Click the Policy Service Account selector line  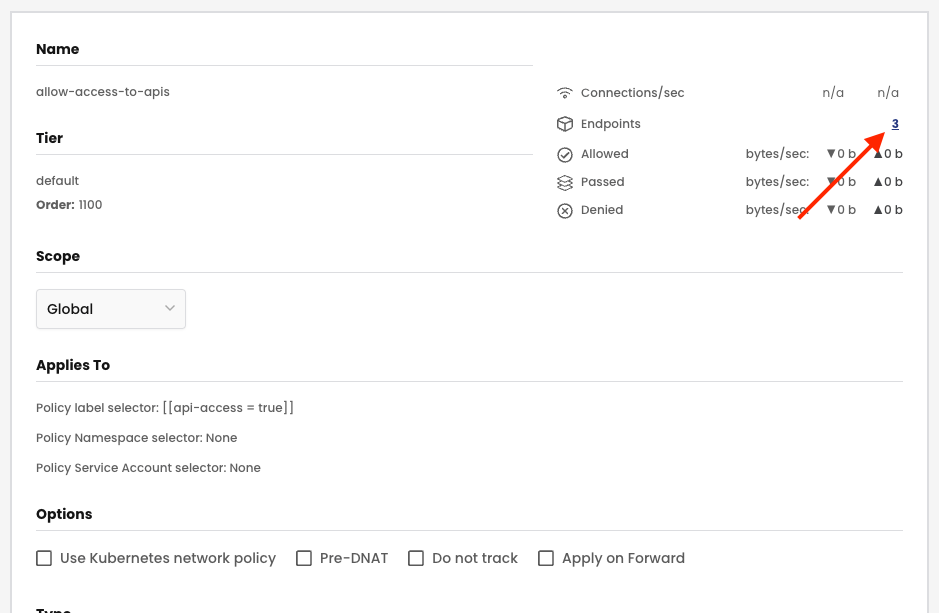[x=148, y=468]
